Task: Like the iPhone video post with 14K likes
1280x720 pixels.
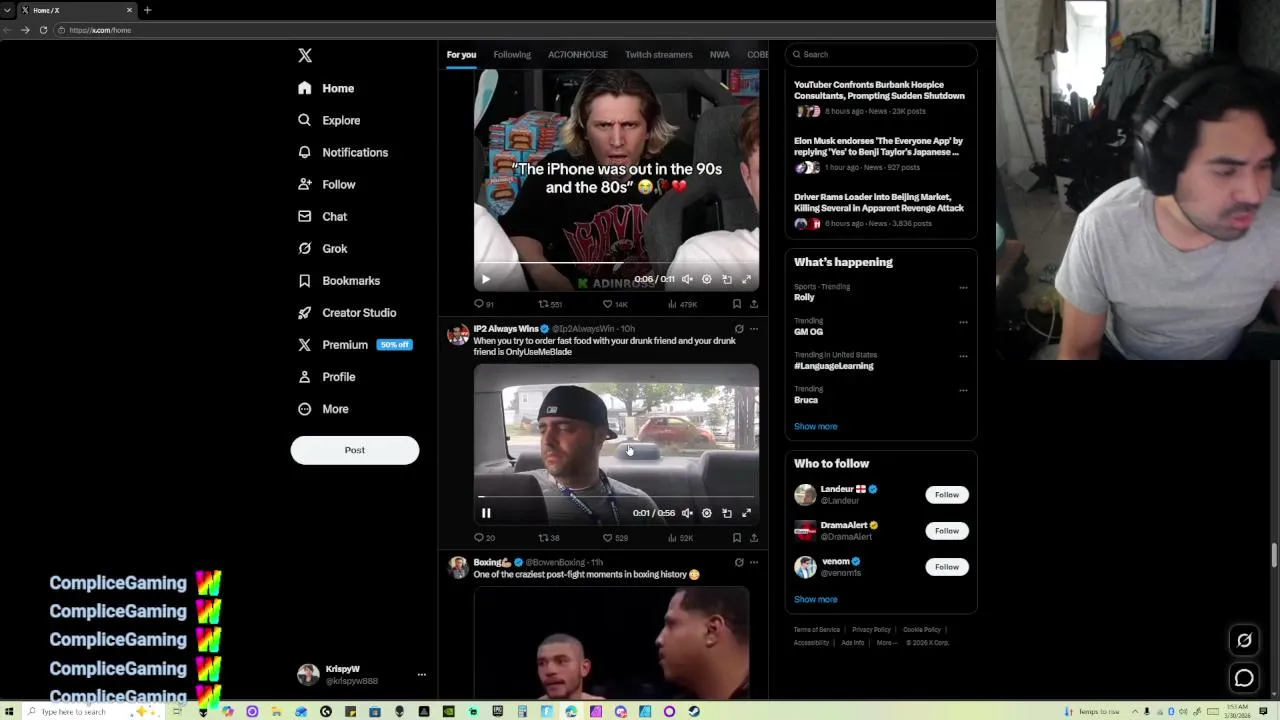Action: pos(615,304)
